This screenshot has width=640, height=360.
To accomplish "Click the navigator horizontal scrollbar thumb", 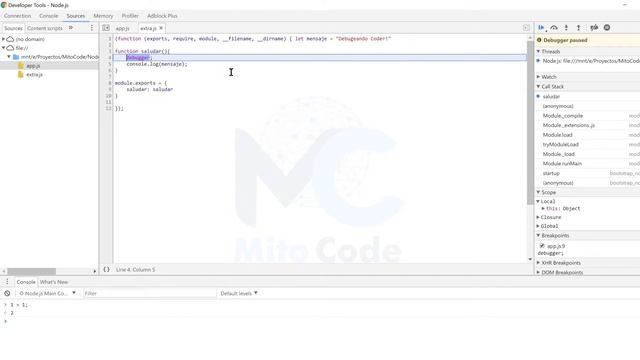I will pos(31,271).
